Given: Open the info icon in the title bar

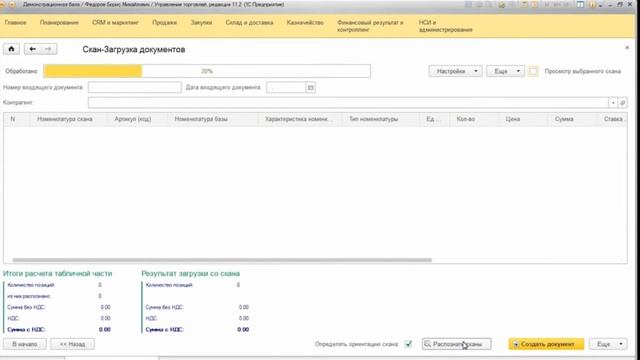Looking at the screenshot, I should (593, 5).
